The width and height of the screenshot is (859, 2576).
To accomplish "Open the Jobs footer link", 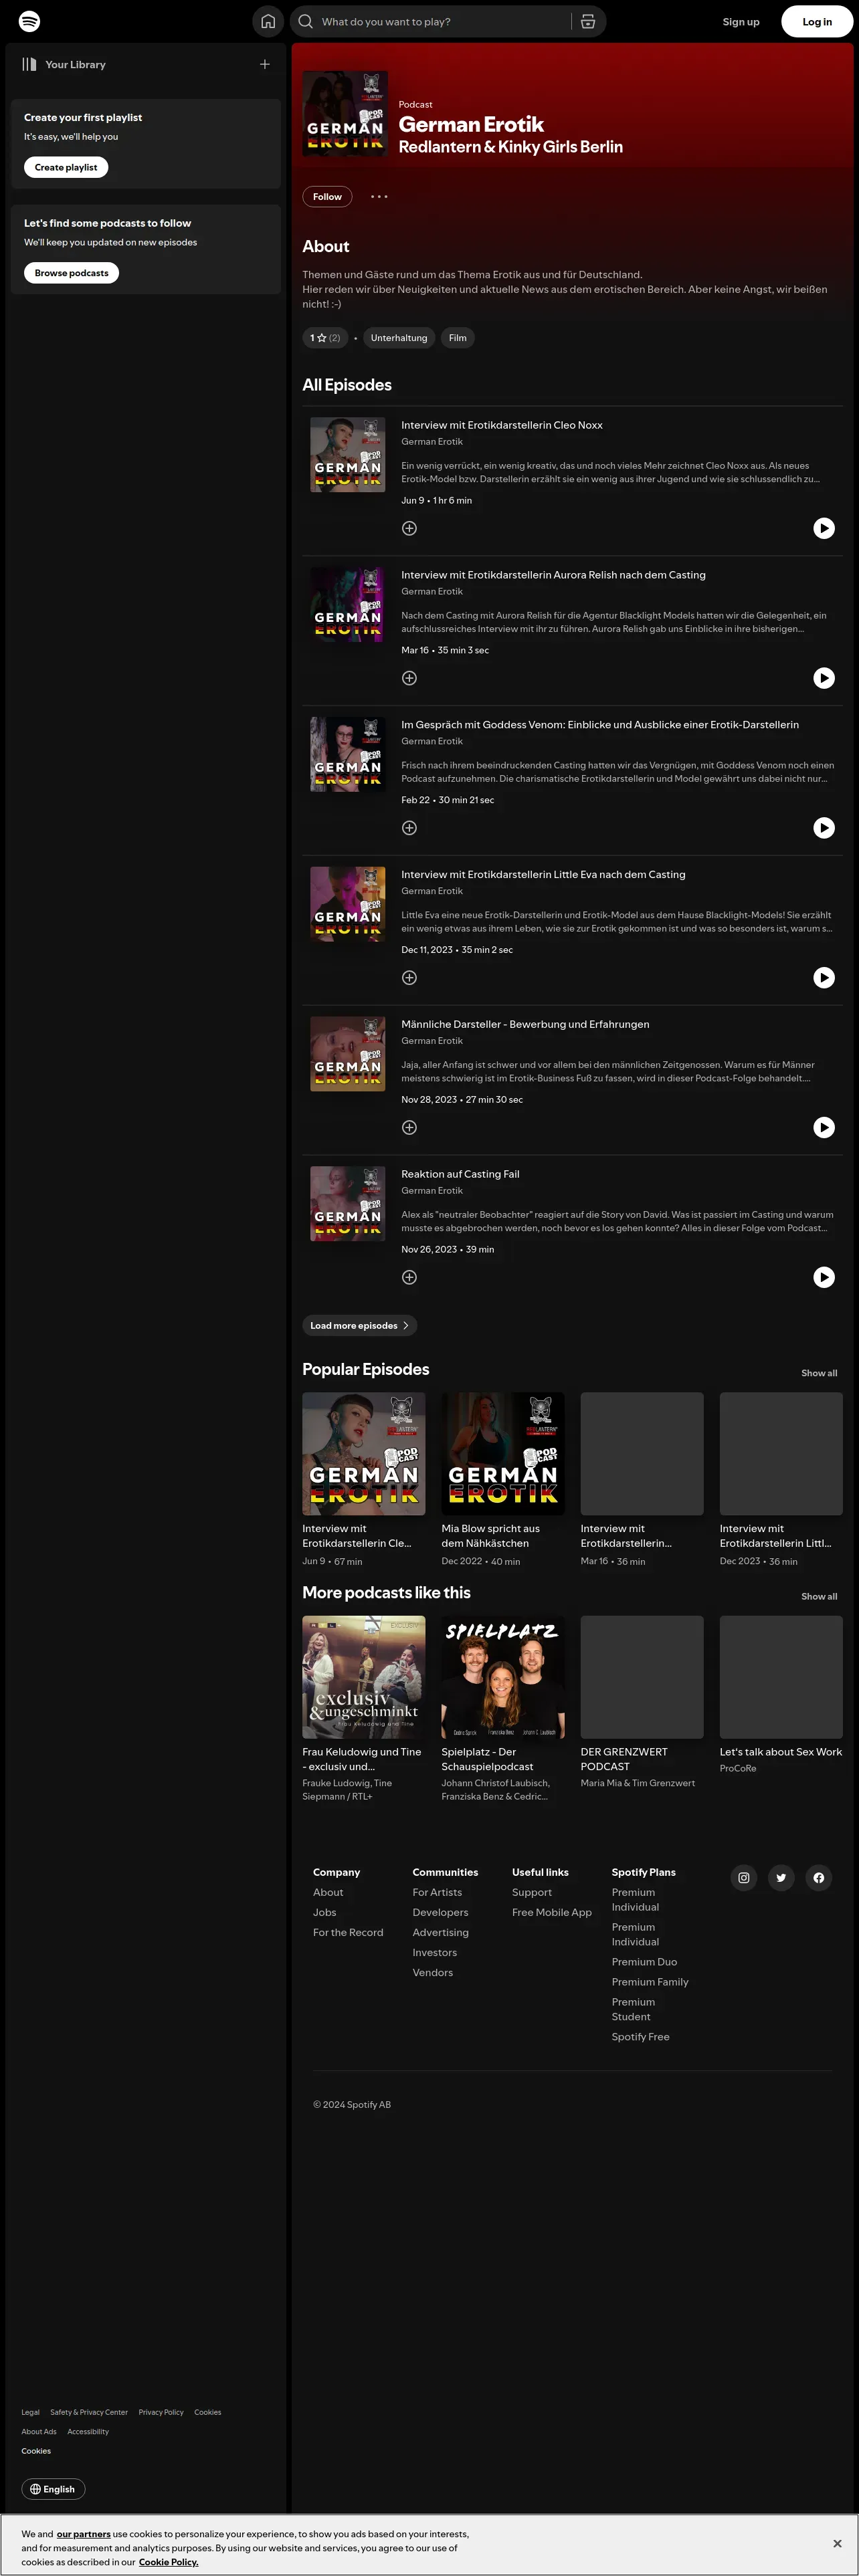I will 324,1912.
